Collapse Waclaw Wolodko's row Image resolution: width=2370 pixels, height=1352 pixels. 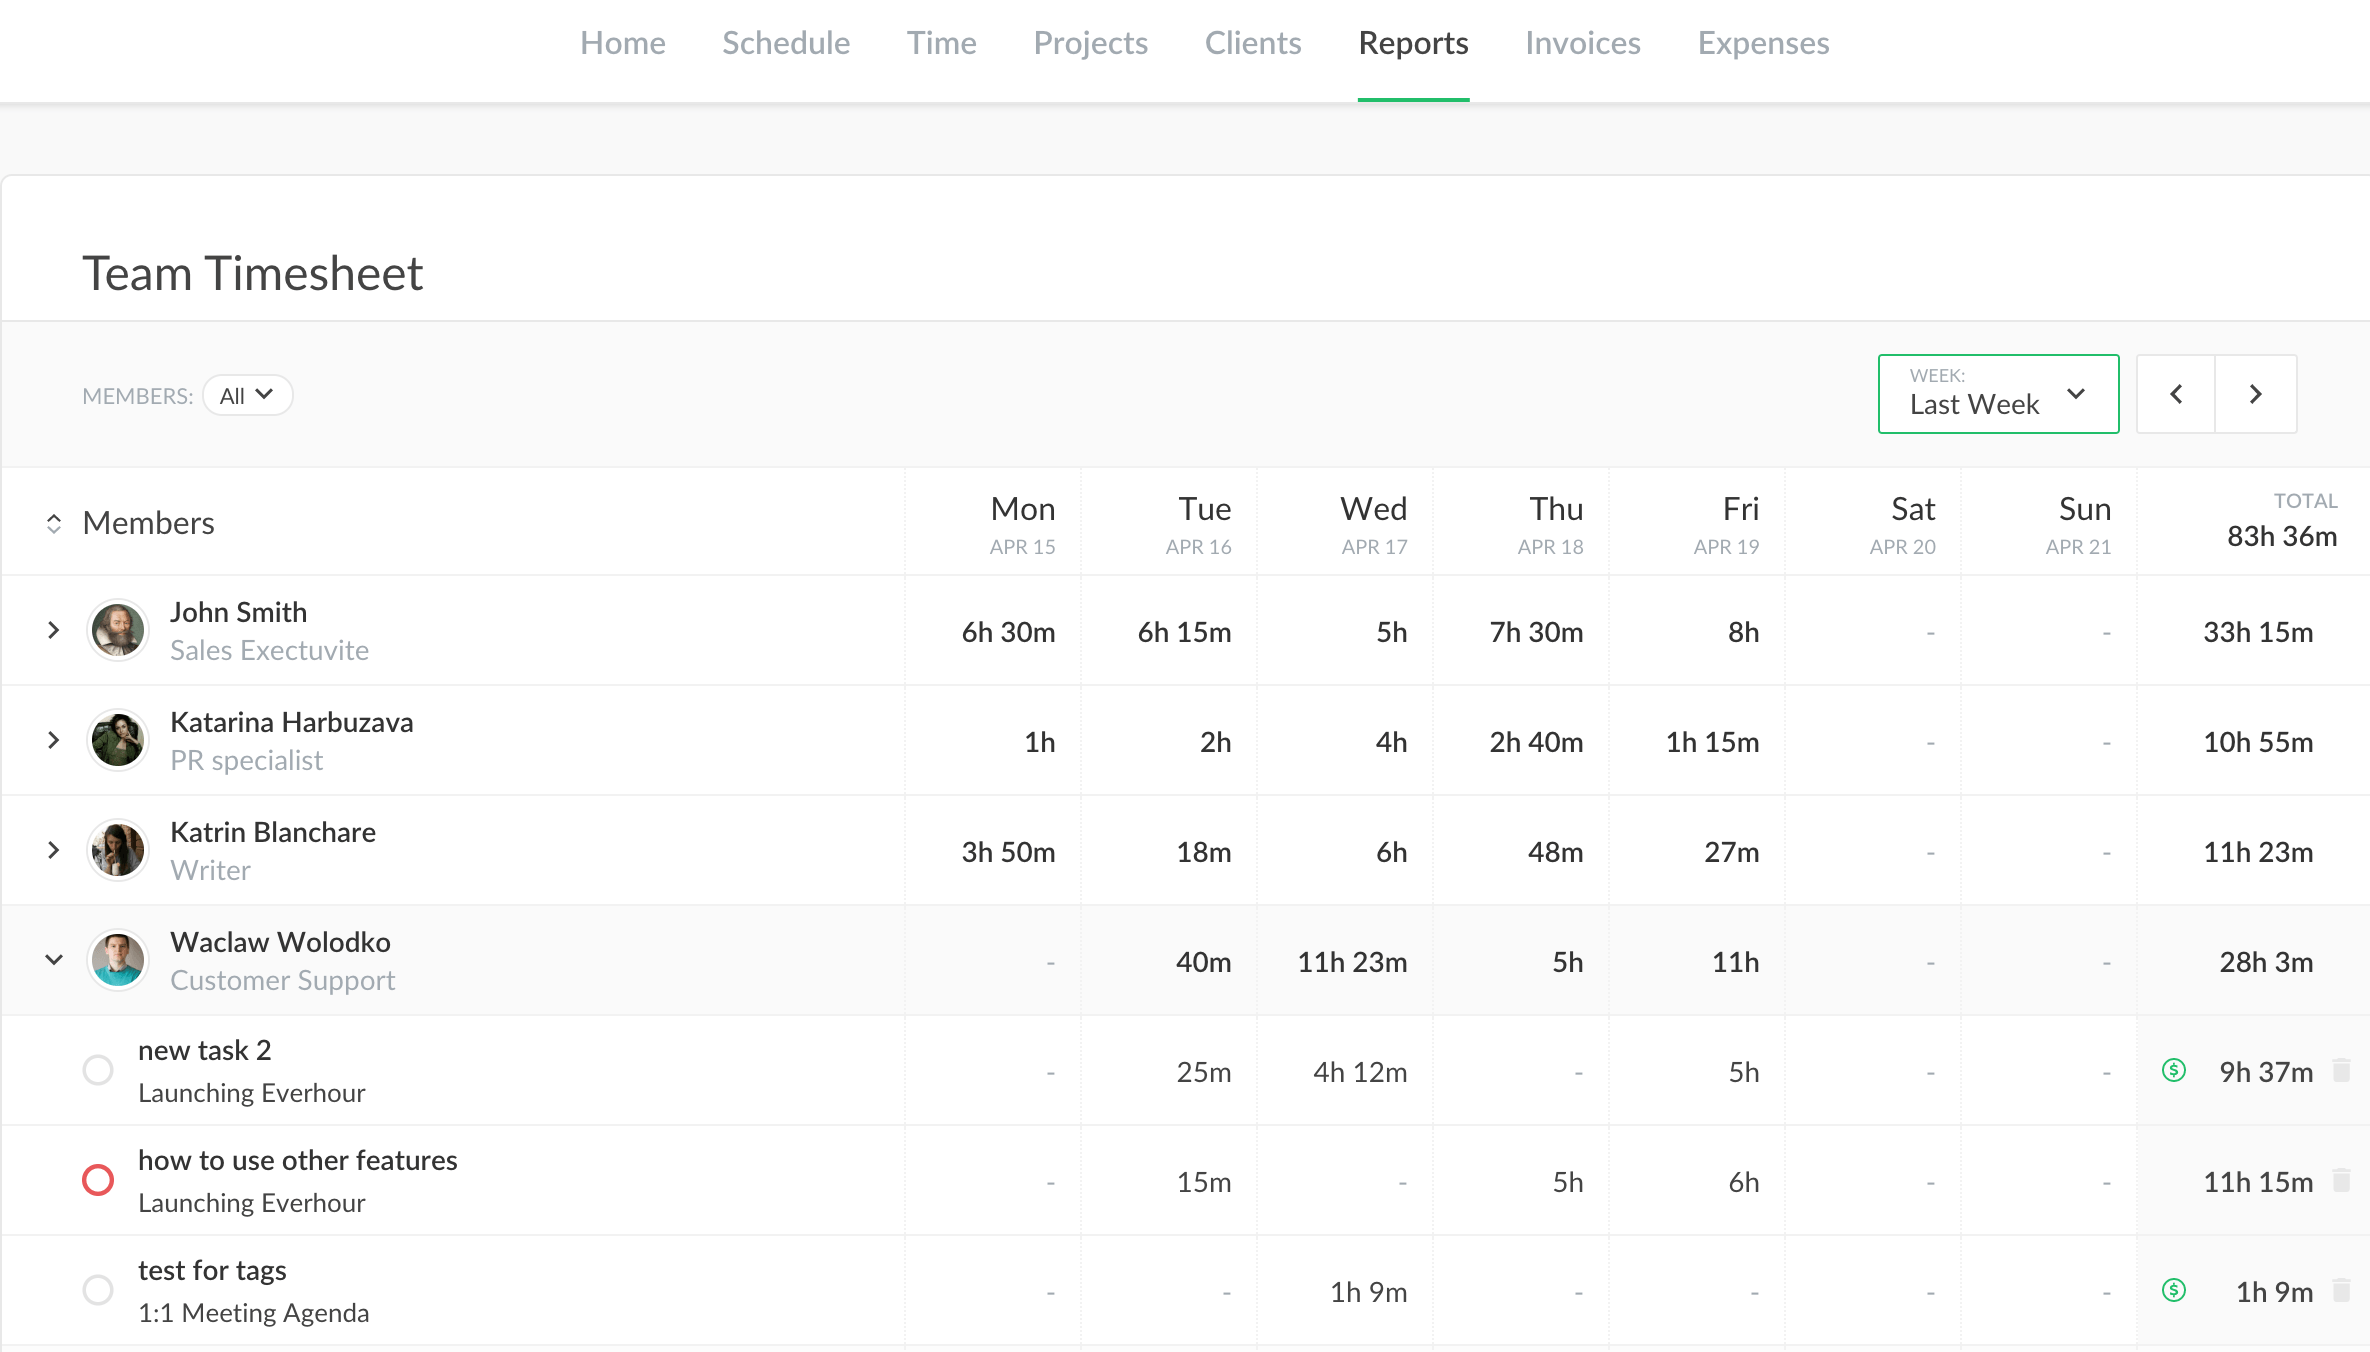tap(54, 960)
